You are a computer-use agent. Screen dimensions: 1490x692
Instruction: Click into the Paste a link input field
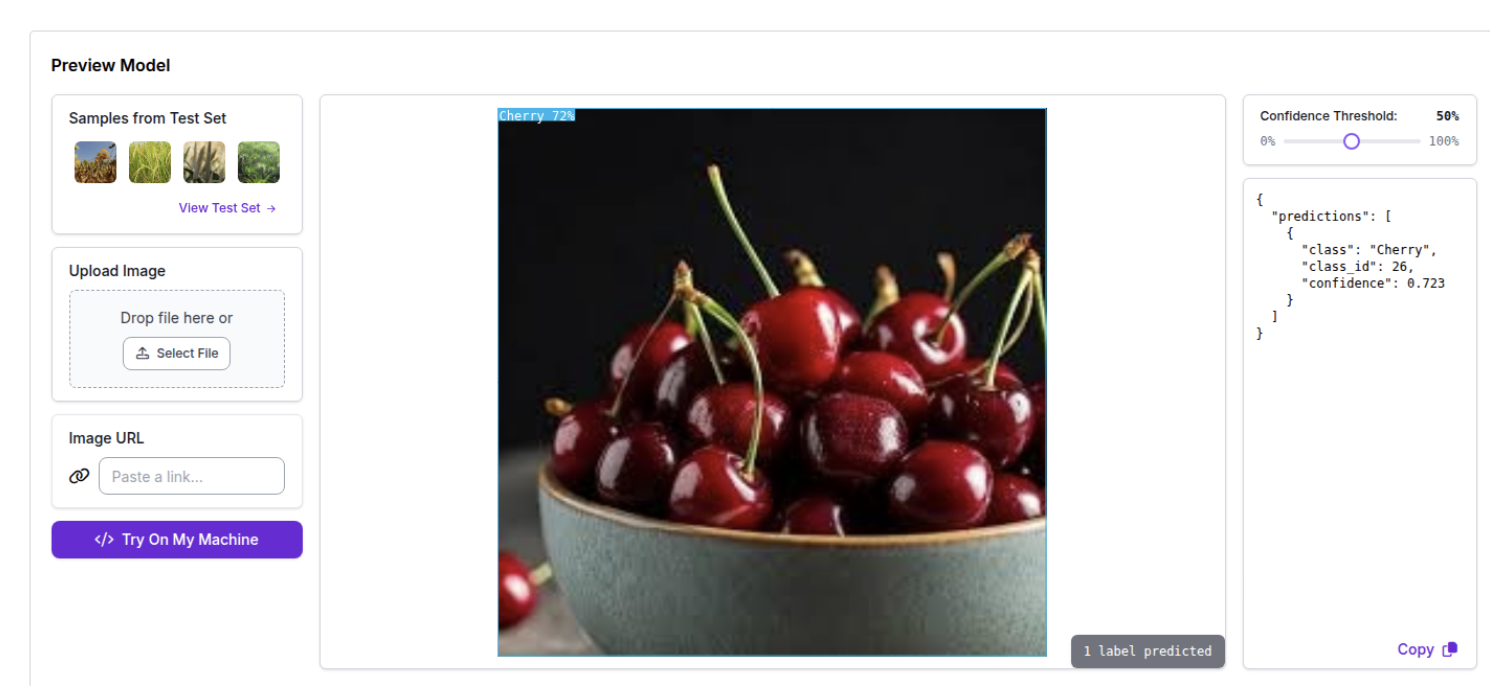[x=192, y=476]
